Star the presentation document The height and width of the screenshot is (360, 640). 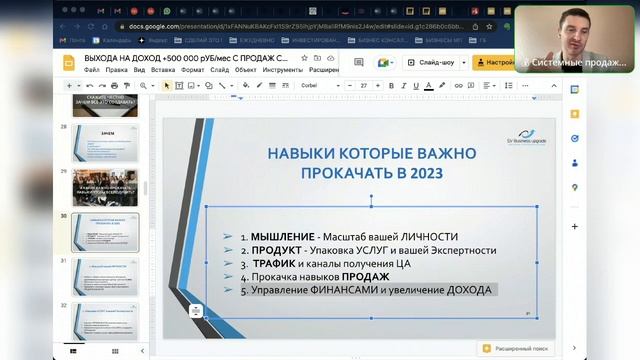tap(304, 58)
